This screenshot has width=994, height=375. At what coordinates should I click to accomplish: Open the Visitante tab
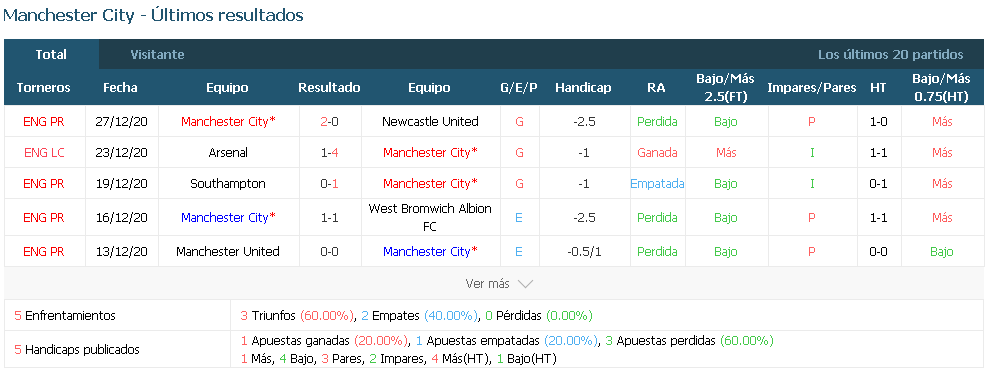coord(157,54)
